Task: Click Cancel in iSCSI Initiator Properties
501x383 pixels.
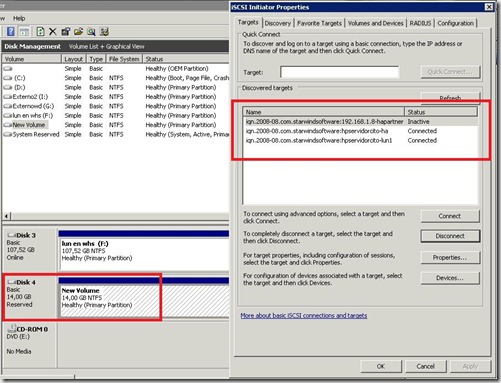Action: coord(426,366)
